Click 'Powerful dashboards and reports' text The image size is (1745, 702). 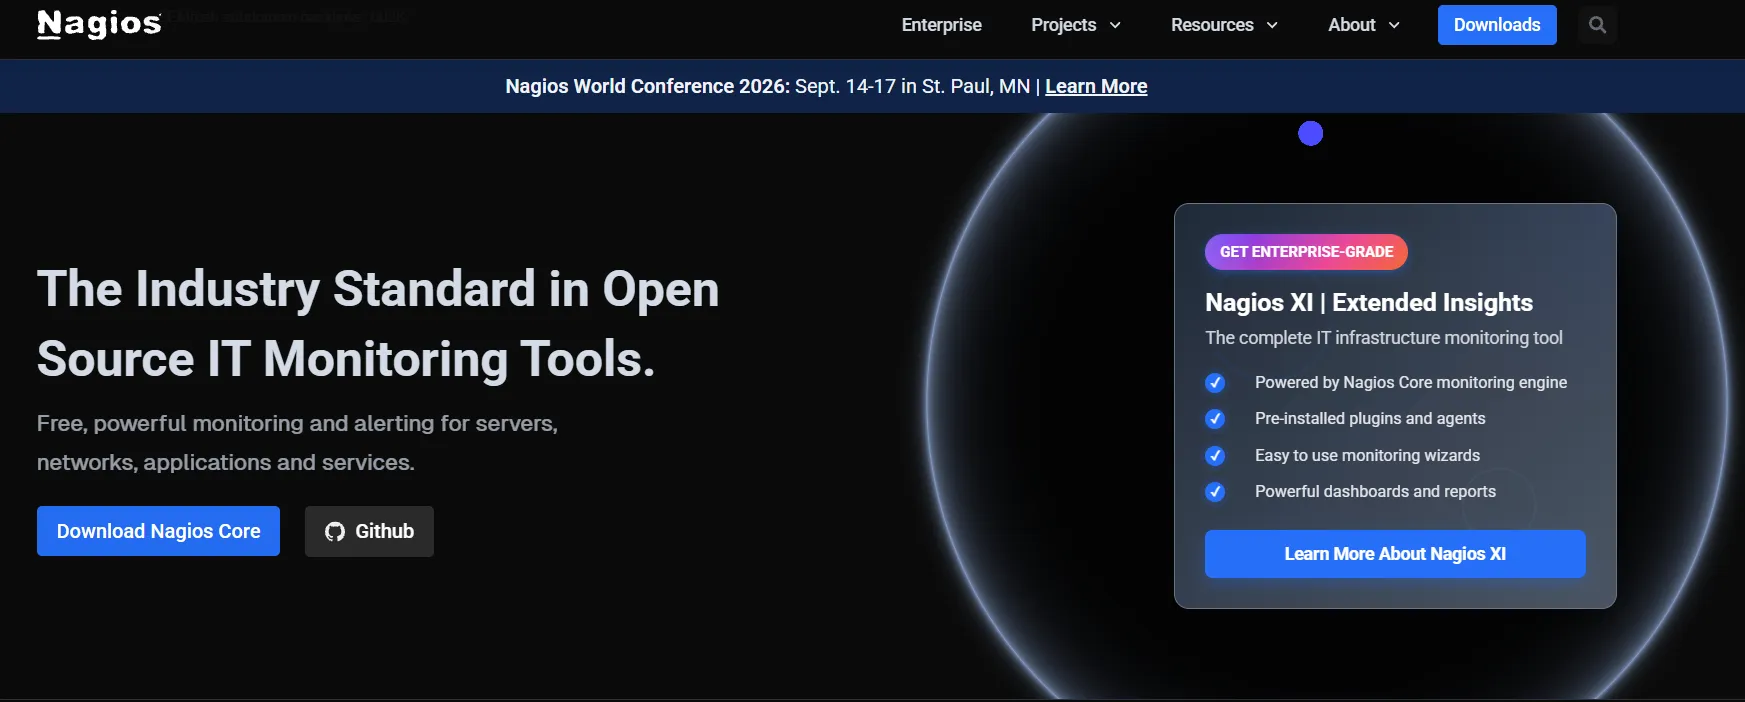pos(1375,492)
